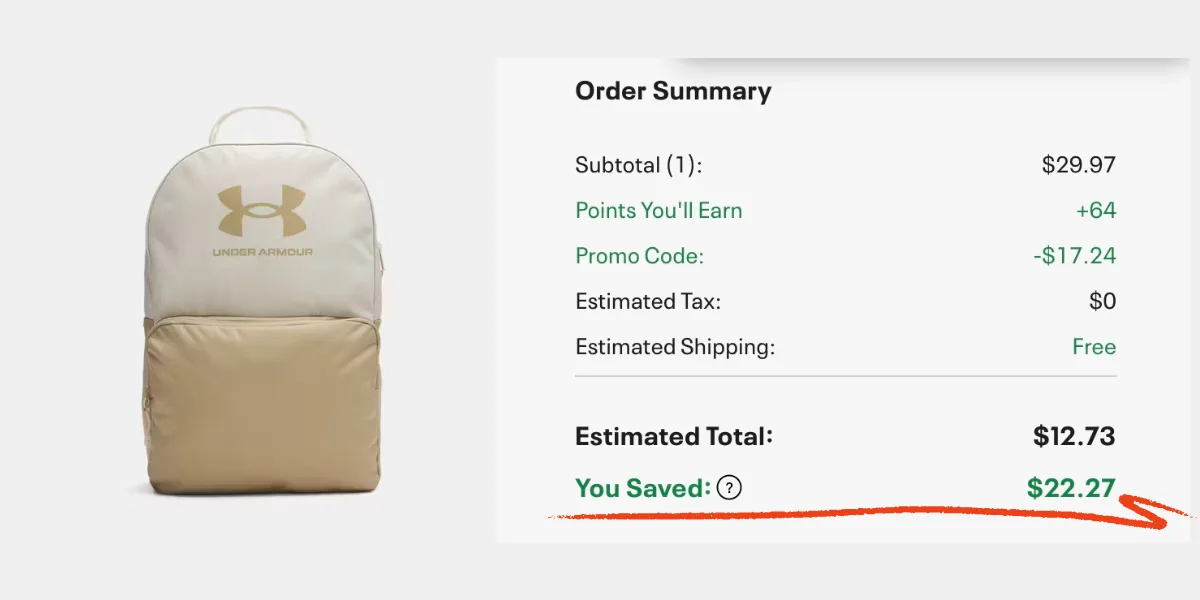This screenshot has width=1200, height=600.
Task: Click the Estimated Shipping label
Action: [675, 347]
